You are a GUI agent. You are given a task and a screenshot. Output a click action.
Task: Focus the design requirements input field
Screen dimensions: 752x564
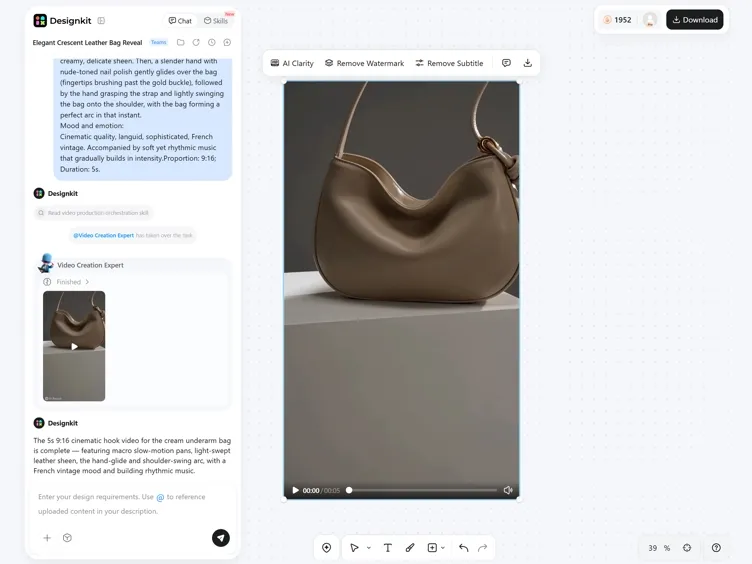132,504
